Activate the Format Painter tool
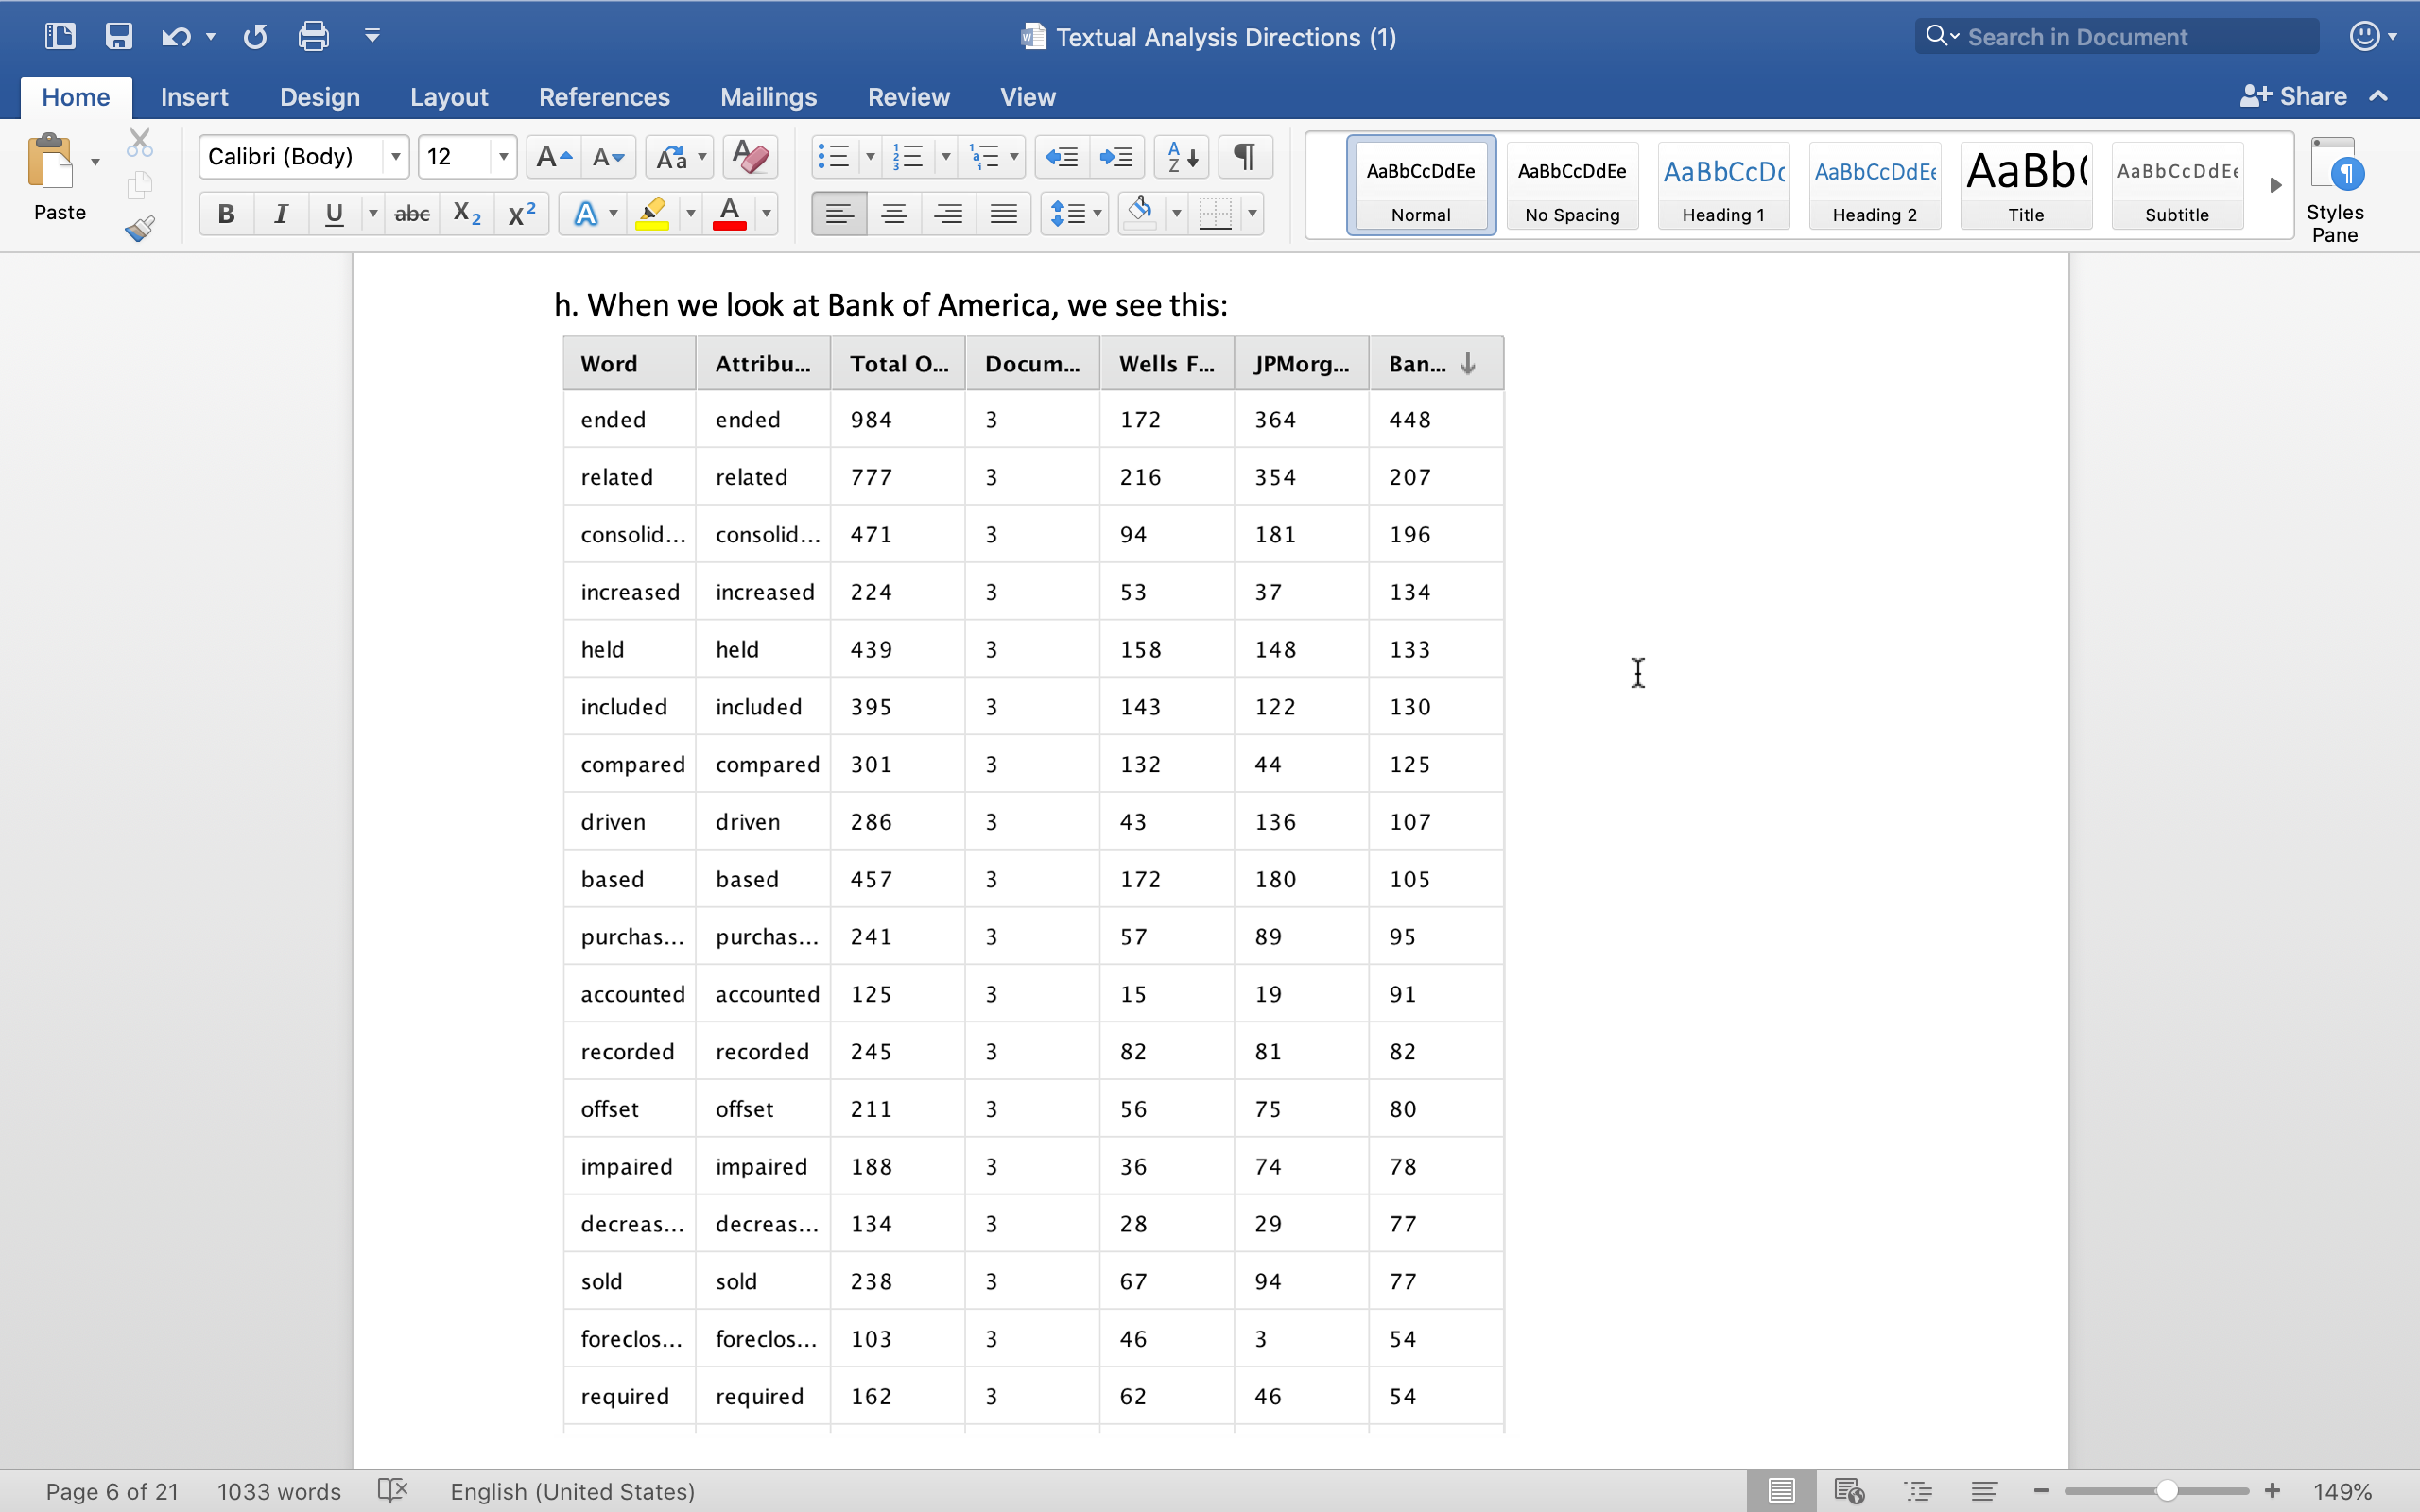 click(140, 228)
